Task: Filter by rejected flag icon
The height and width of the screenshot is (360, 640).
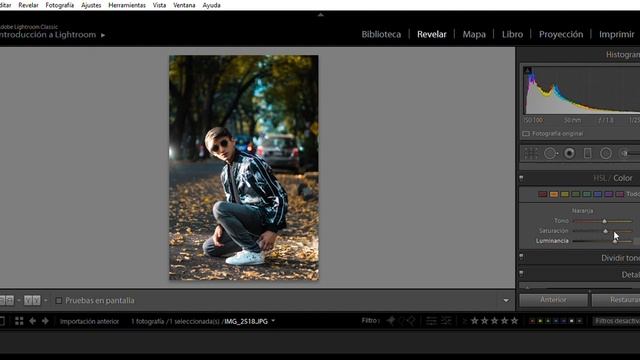Action: (411, 321)
